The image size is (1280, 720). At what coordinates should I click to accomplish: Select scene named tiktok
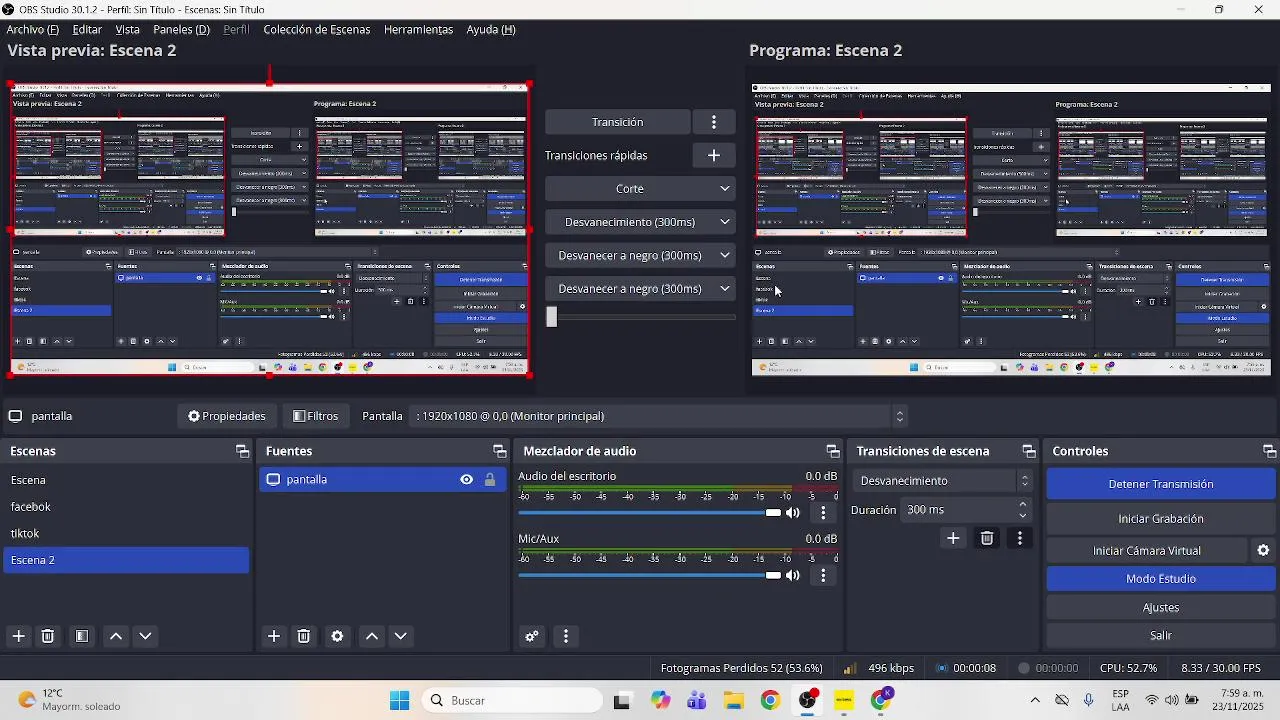click(x=125, y=534)
